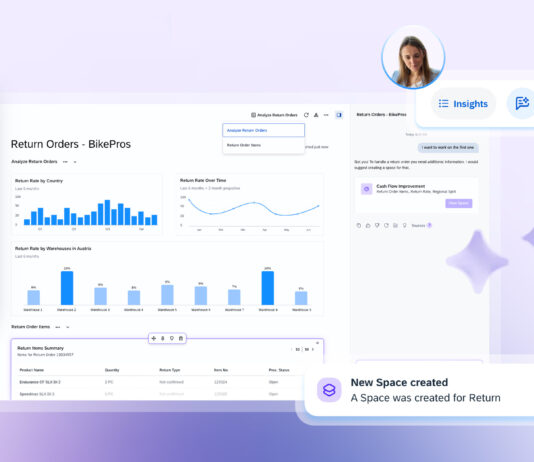Click the New Space created notification title
Screen dimensions: 534x462
click(399, 382)
